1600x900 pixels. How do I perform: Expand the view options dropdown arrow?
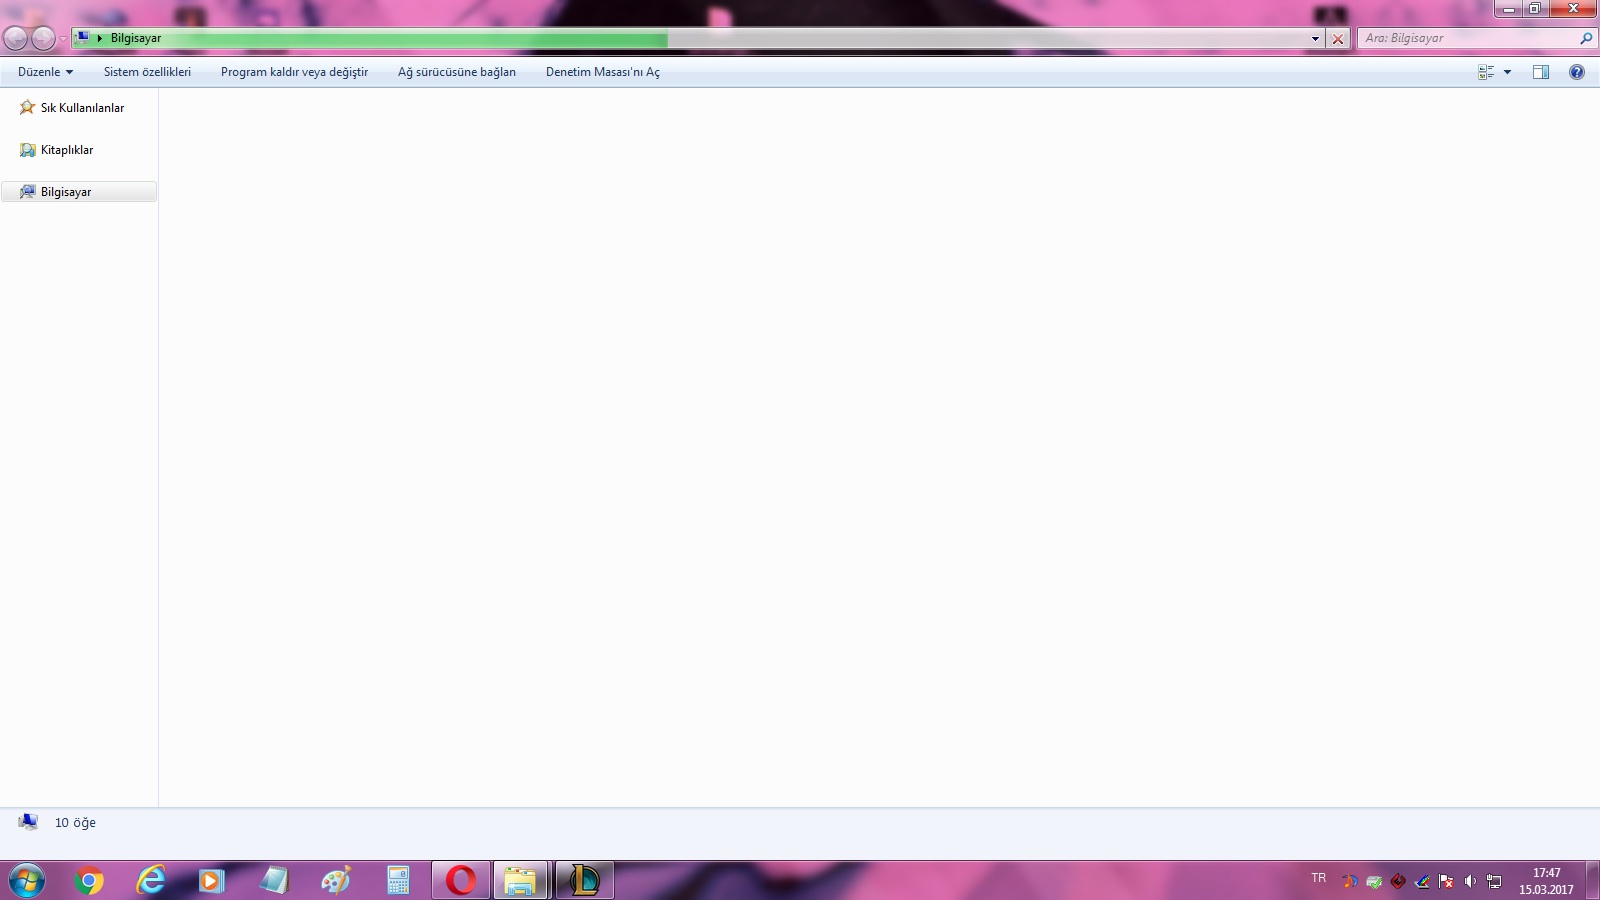[1508, 72]
